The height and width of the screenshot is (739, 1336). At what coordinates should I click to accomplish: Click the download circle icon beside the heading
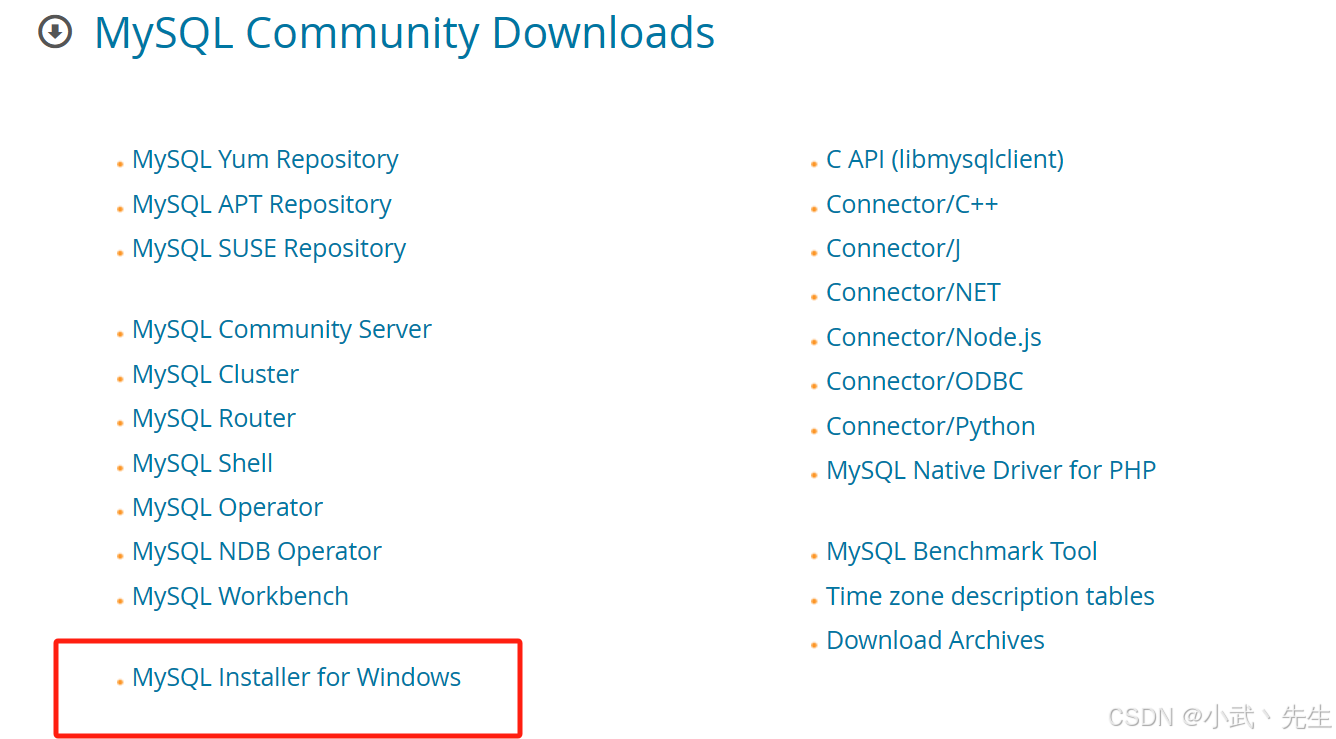(x=55, y=33)
